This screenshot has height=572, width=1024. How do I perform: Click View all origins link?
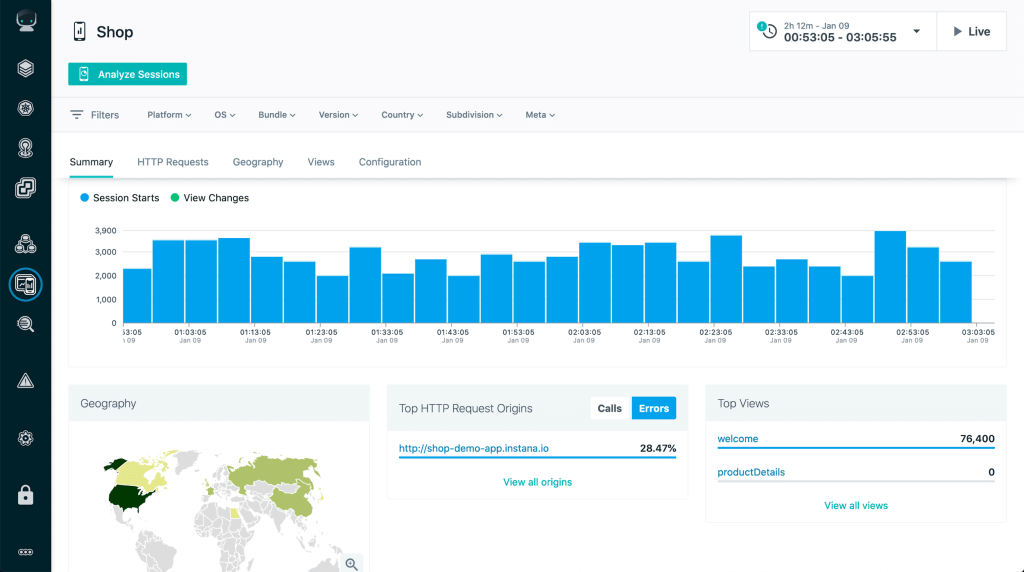(x=537, y=482)
